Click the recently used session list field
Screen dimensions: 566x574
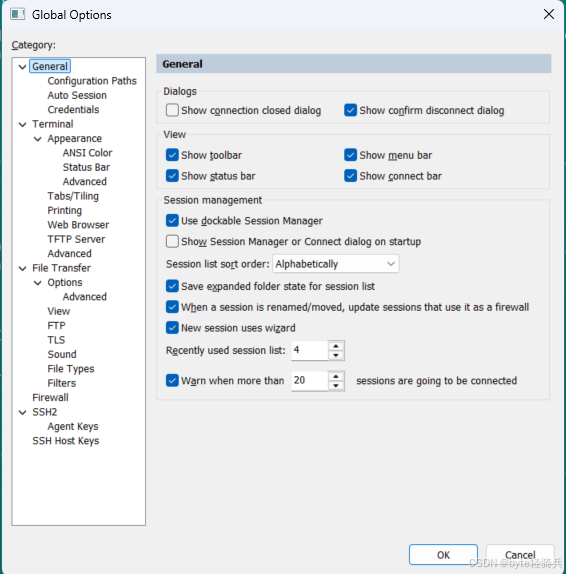pos(310,350)
